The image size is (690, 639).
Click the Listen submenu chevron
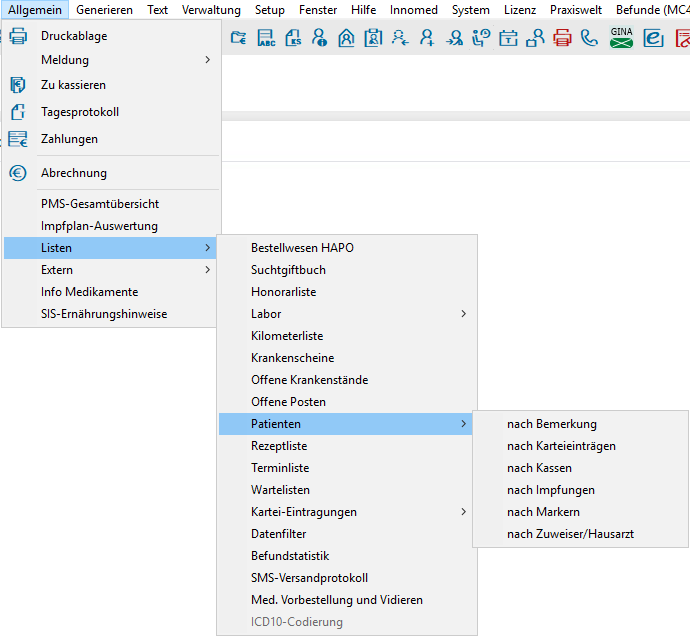click(207, 248)
